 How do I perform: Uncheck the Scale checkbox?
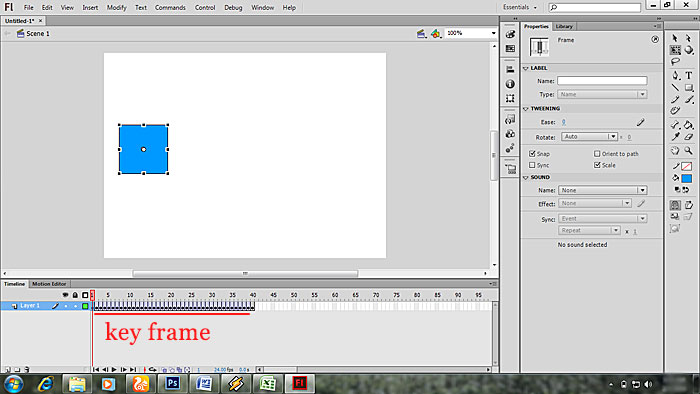tap(597, 165)
